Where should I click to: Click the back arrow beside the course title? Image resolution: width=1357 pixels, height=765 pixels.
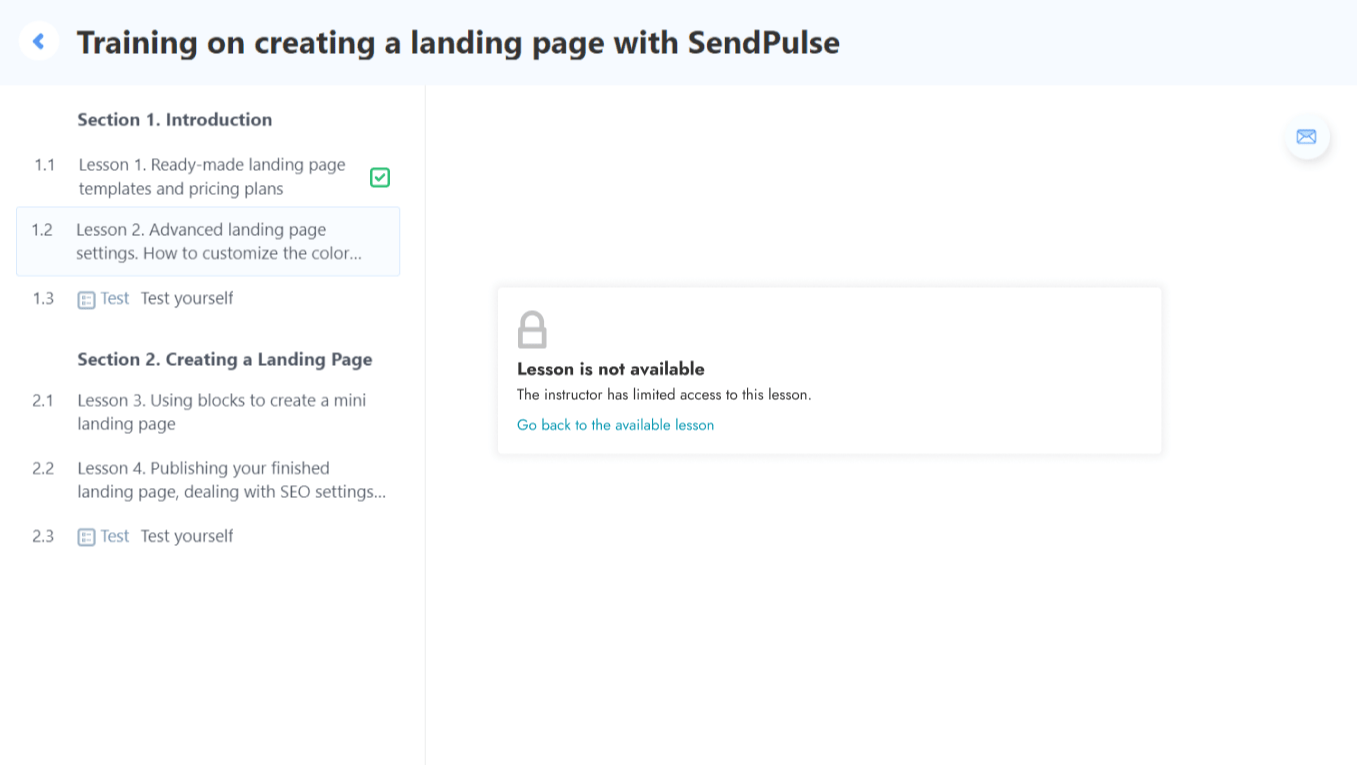[39, 41]
